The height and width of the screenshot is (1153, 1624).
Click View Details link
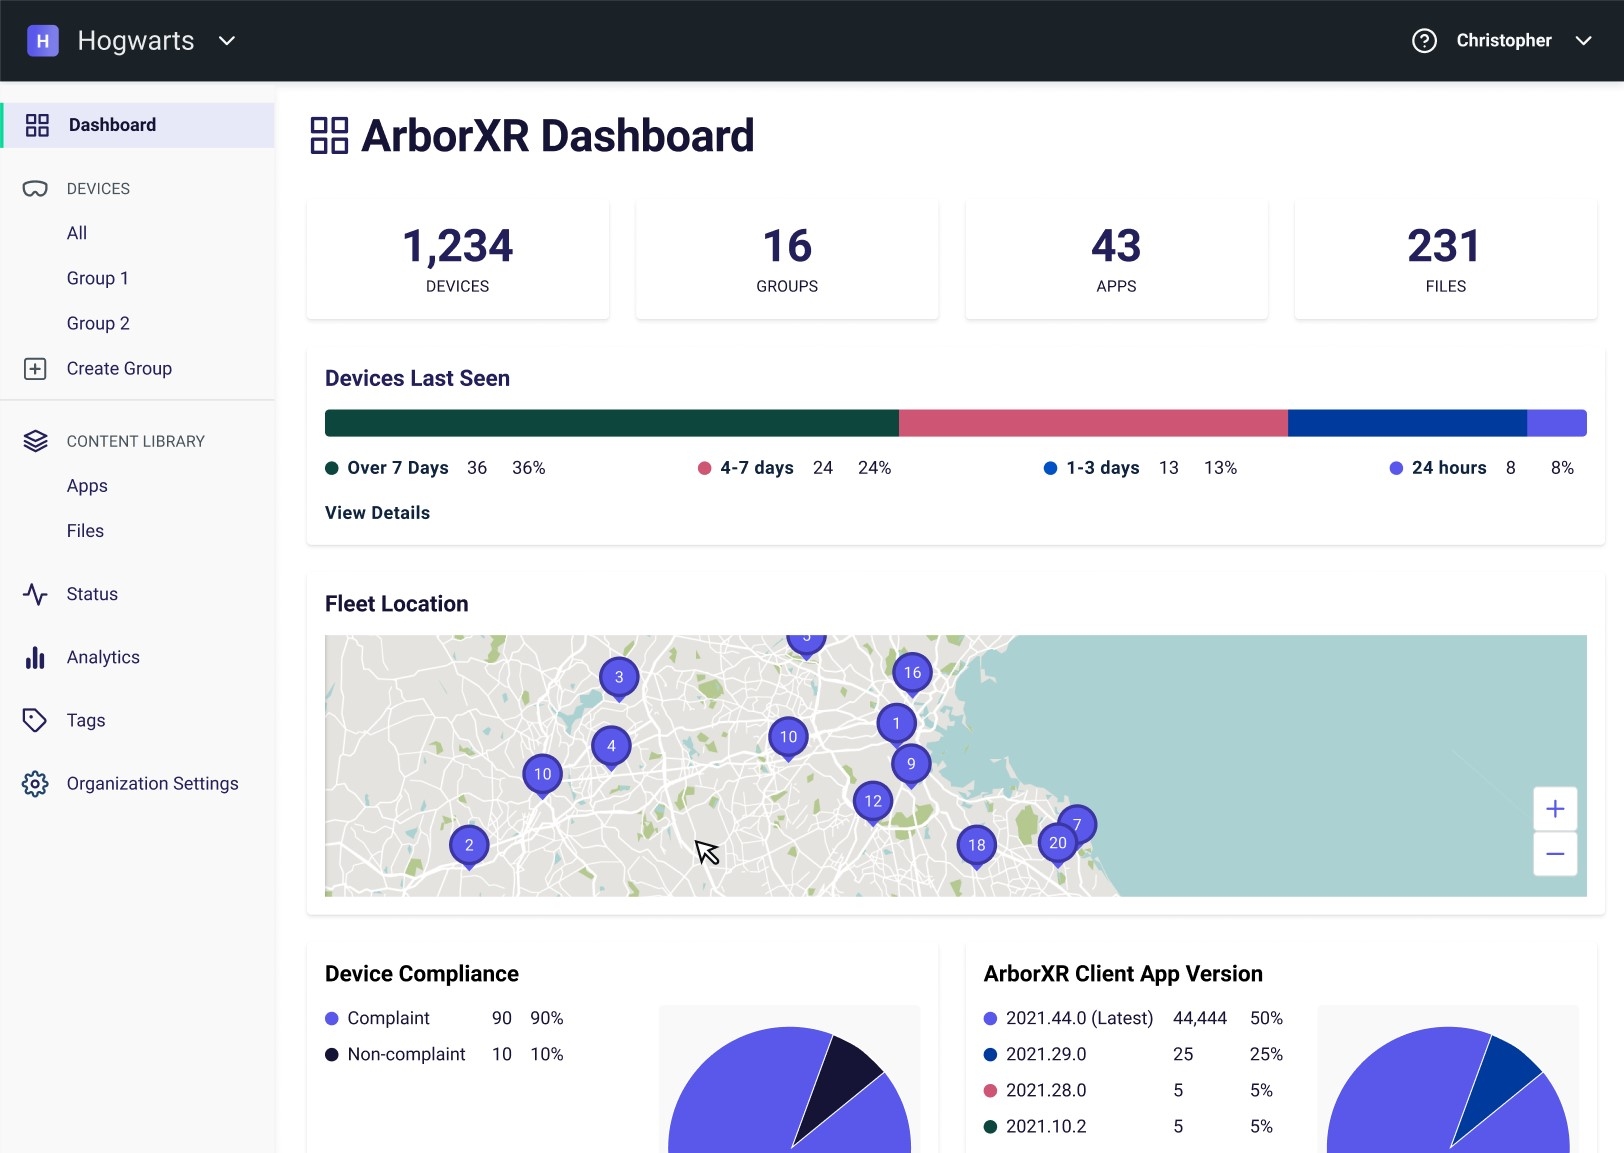[377, 513]
